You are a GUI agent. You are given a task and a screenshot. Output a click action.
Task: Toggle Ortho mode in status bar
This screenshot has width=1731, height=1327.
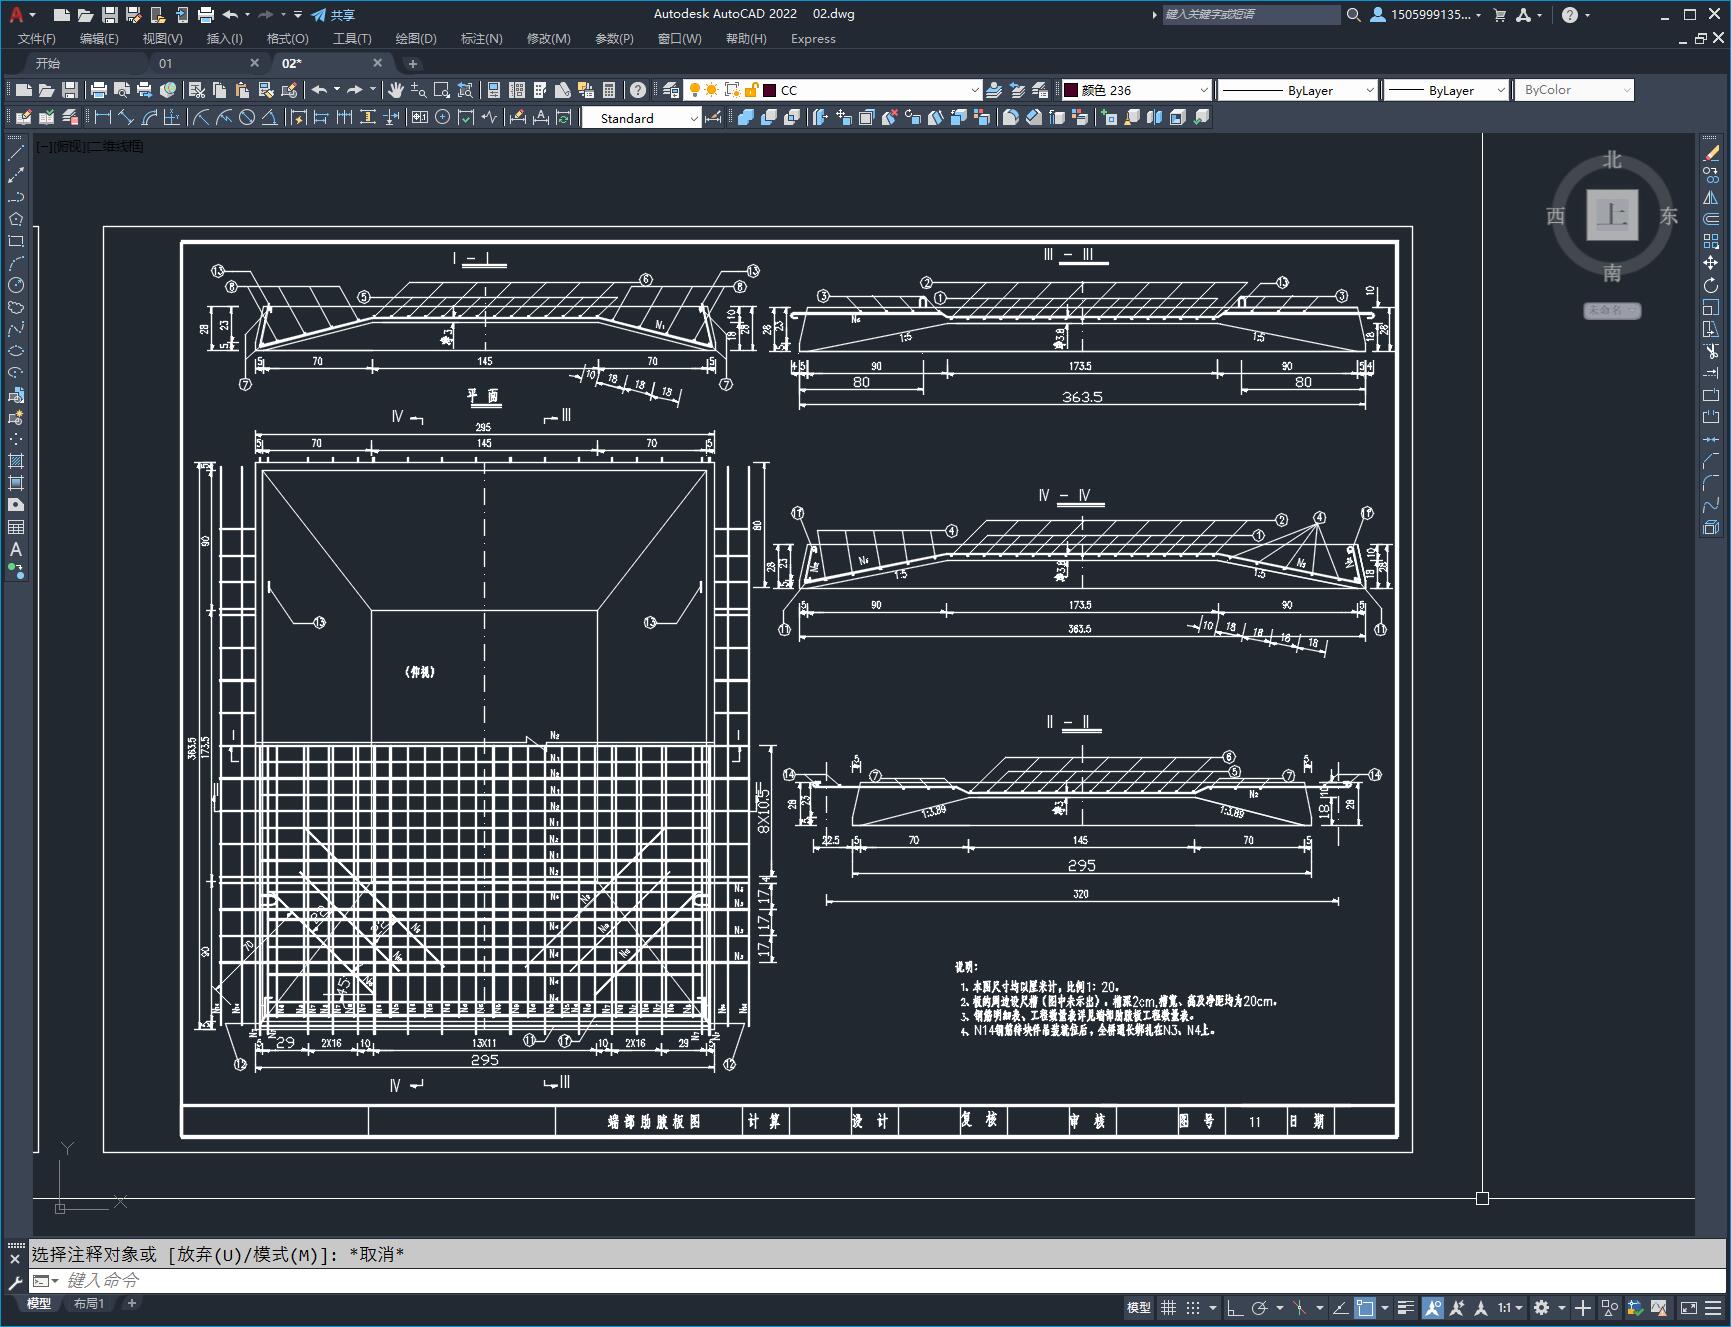(x=1235, y=1307)
